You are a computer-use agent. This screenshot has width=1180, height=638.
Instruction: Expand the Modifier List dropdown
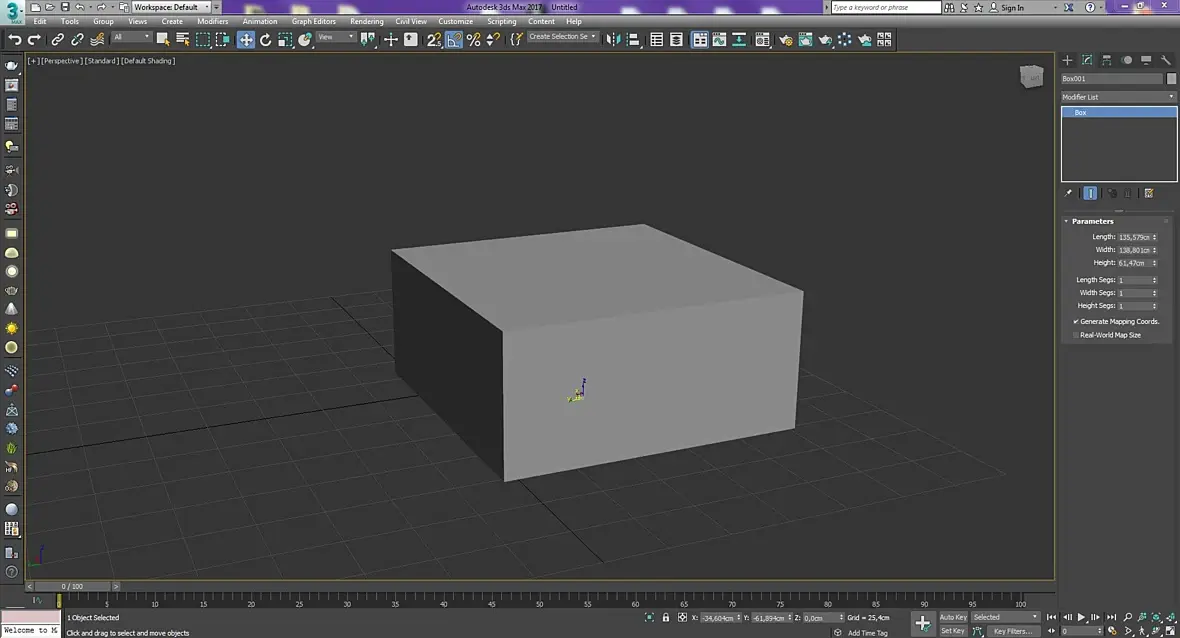pyautogui.click(x=1118, y=97)
